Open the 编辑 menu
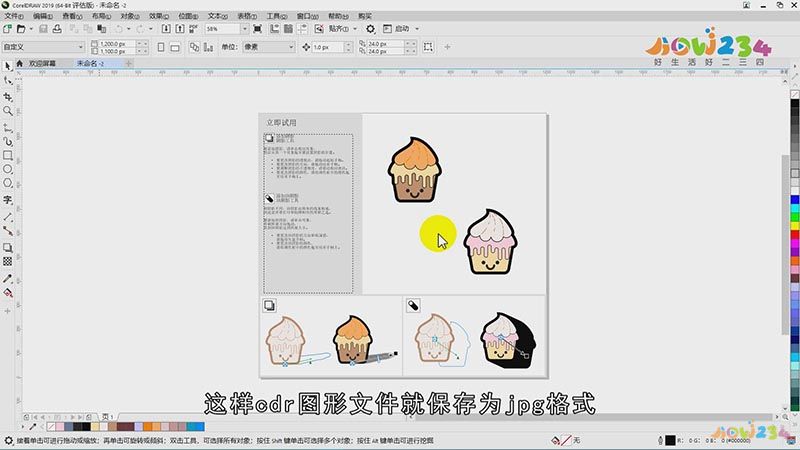 [x=43, y=16]
